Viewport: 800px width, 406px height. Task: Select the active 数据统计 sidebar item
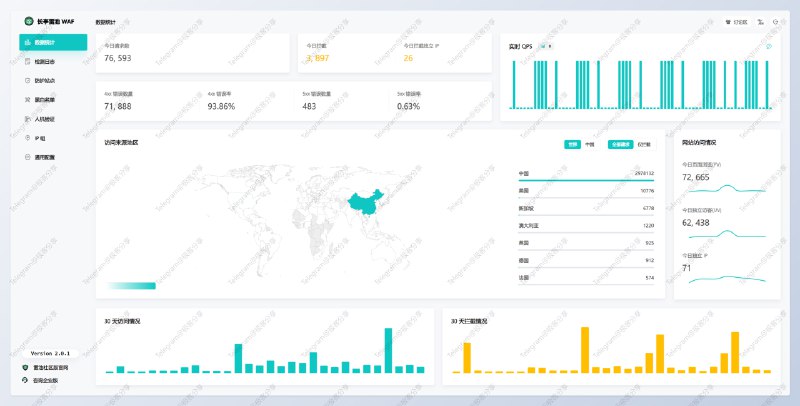click(x=52, y=42)
